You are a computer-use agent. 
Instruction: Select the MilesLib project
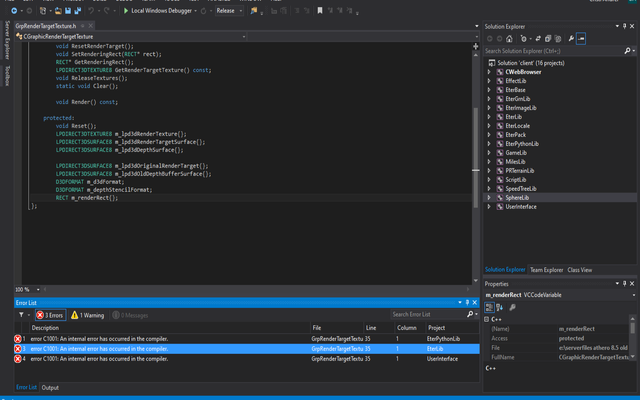click(x=515, y=162)
